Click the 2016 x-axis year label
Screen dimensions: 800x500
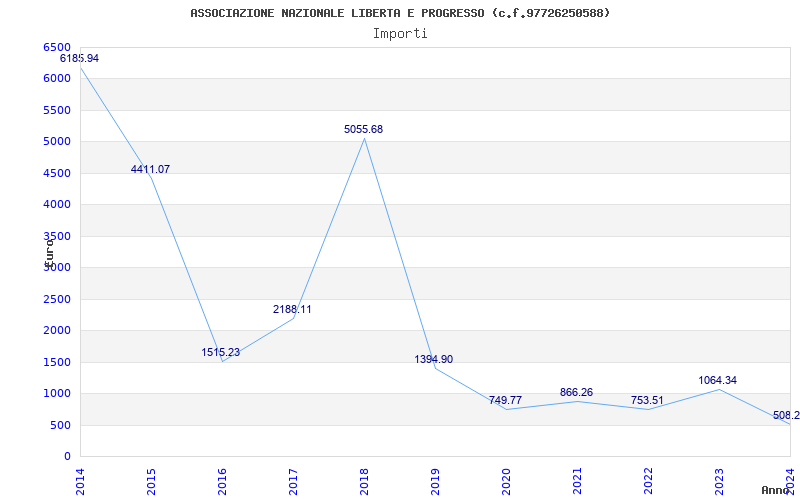pyautogui.click(x=222, y=482)
